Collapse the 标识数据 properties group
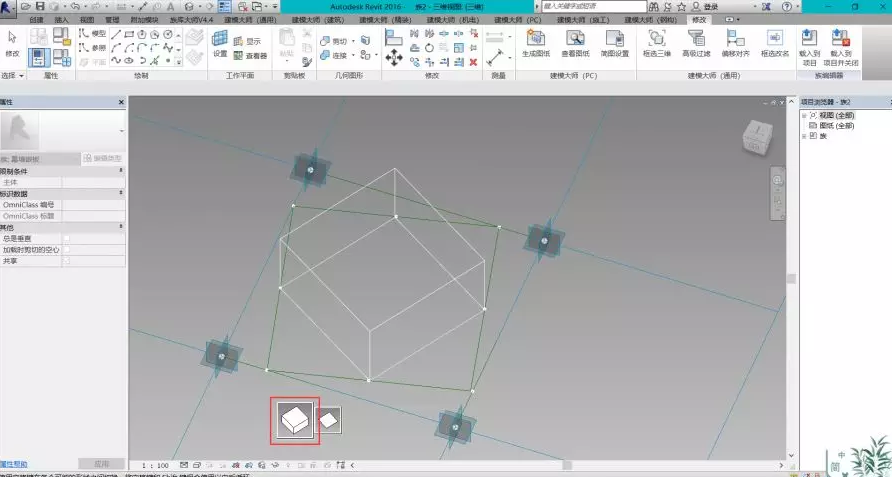The height and width of the screenshot is (477, 892). (121, 194)
